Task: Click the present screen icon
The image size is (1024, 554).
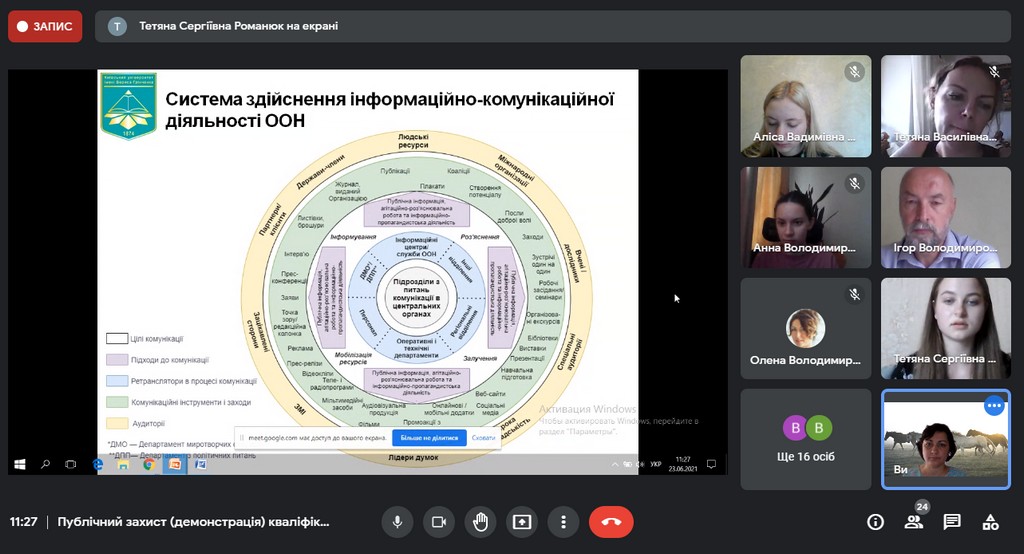Action: tap(521, 521)
